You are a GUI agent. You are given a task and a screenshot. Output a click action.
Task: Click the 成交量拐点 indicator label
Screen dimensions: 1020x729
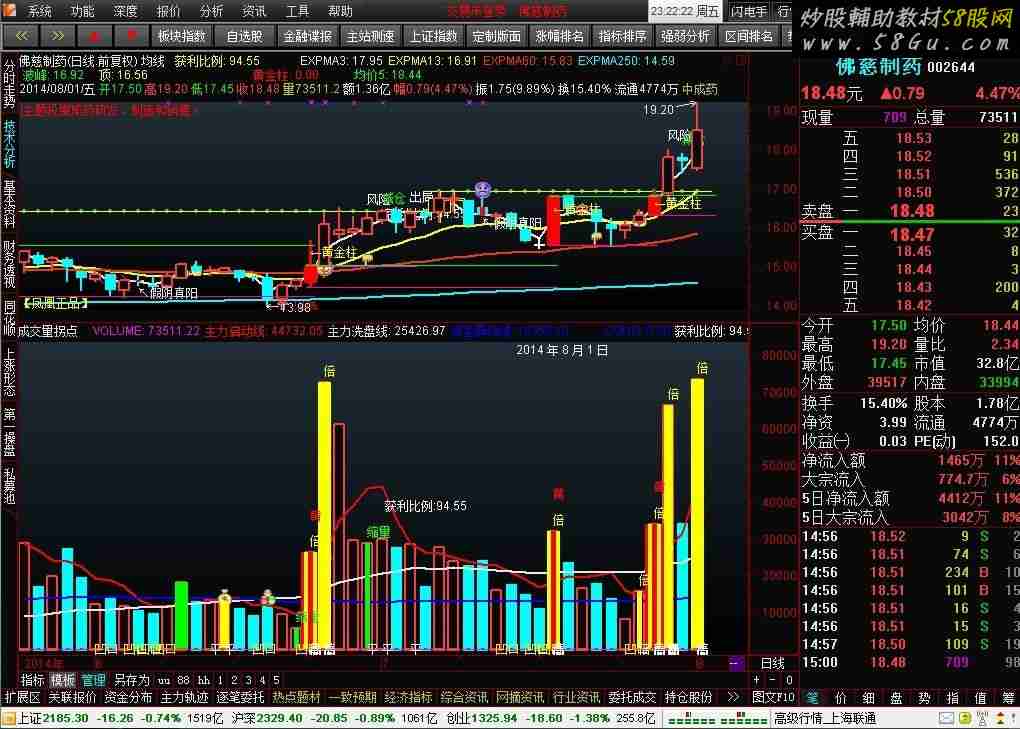tap(47, 331)
